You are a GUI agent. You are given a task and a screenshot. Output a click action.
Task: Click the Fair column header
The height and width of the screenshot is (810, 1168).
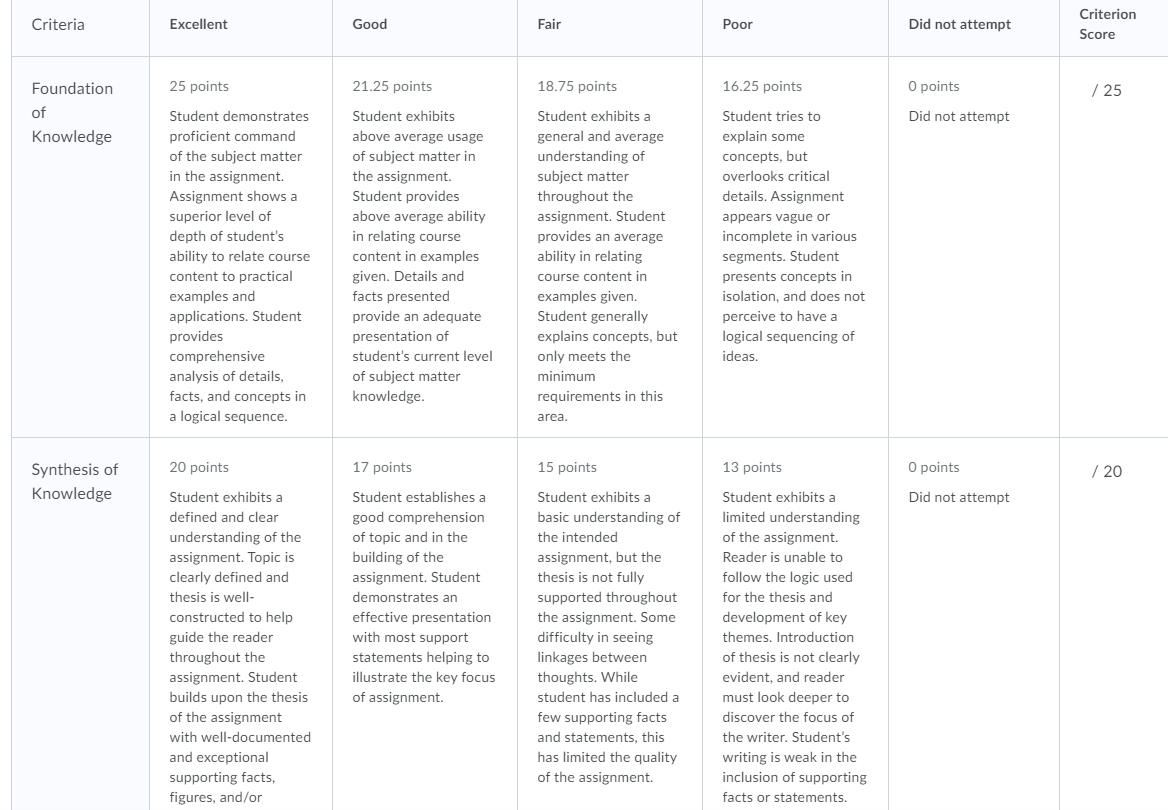click(549, 24)
